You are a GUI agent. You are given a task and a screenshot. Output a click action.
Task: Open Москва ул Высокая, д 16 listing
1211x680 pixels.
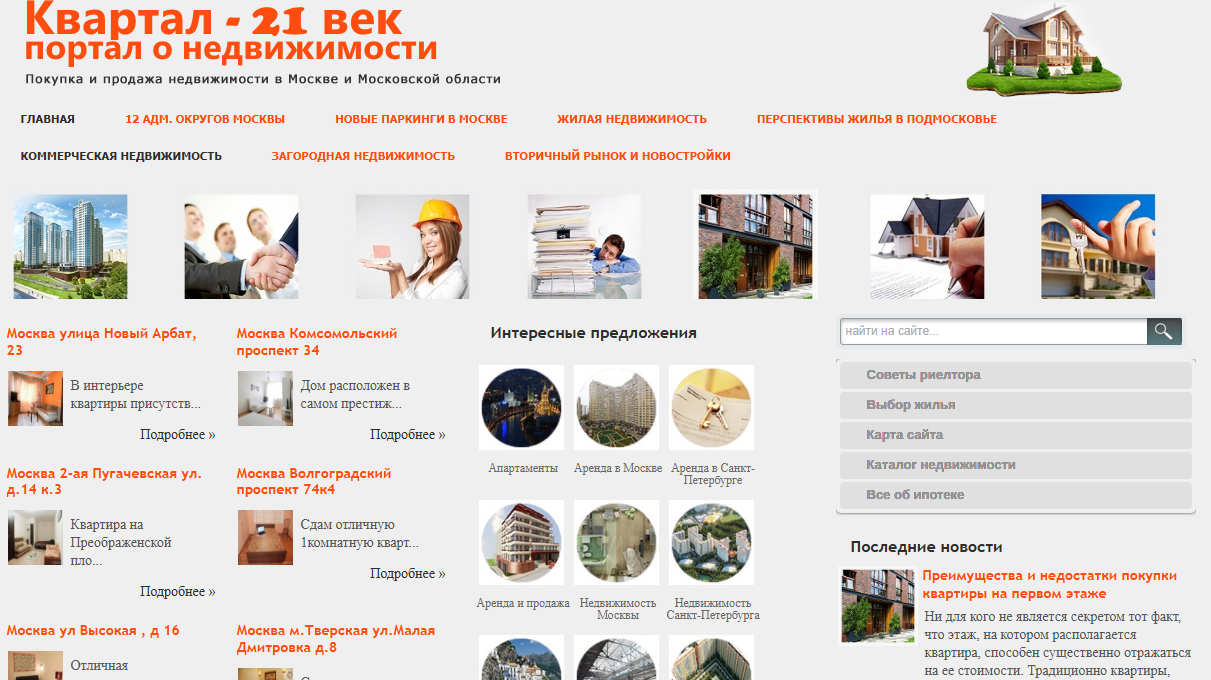tap(93, 630)
